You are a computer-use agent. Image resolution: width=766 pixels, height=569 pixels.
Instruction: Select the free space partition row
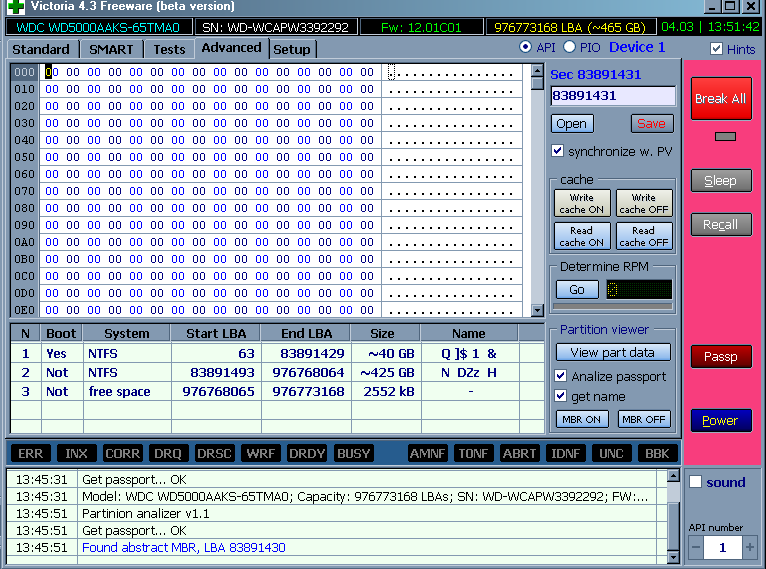[277, 392]
